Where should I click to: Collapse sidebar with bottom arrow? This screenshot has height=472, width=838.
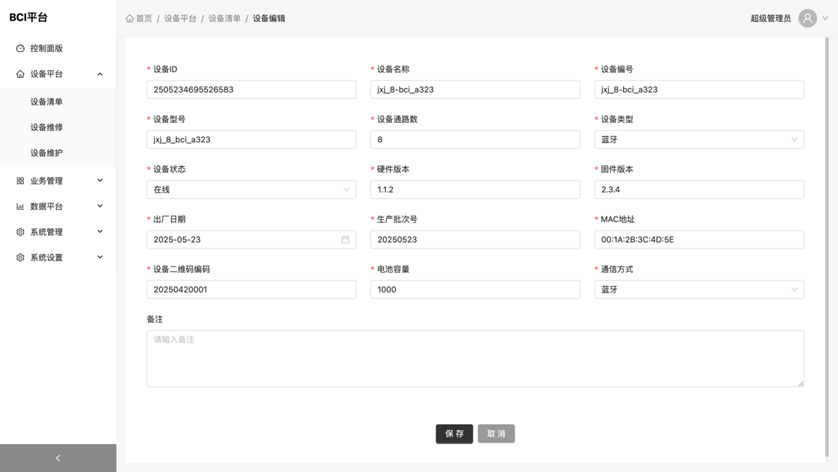[58, 458]
